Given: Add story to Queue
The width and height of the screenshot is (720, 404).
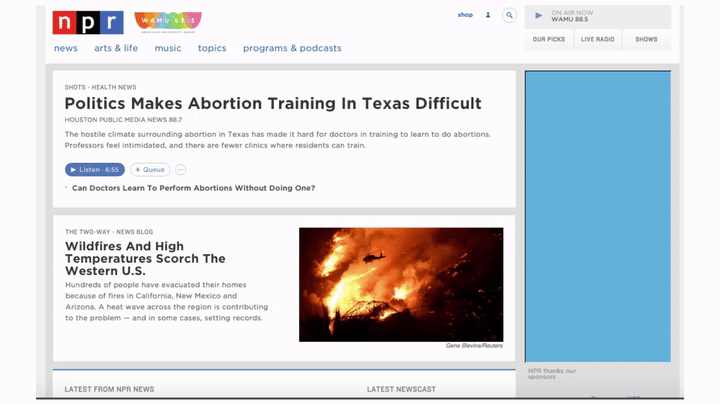Looking at the screenshot, I should [150, 170].
